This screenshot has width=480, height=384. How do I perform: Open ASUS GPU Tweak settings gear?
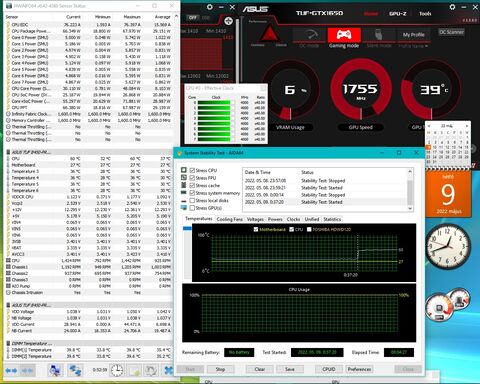click(x=452, y=6)
